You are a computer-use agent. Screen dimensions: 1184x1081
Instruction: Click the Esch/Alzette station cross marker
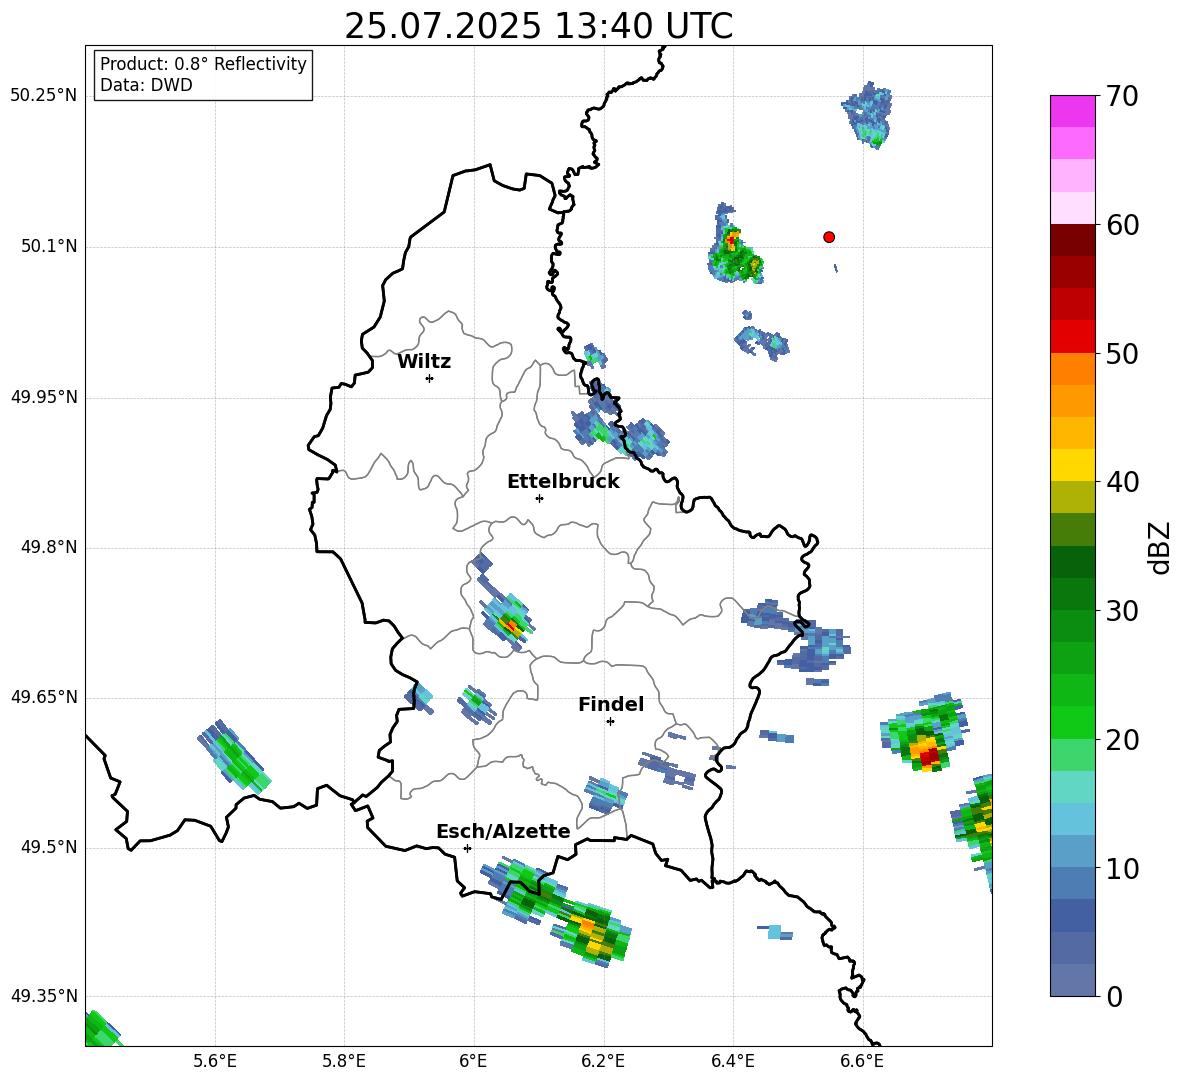pyautogui.click(x=467, y=848)
